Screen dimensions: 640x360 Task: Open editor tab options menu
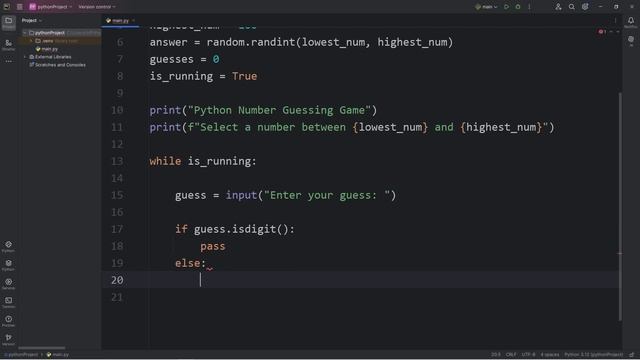tap(616, 20)
